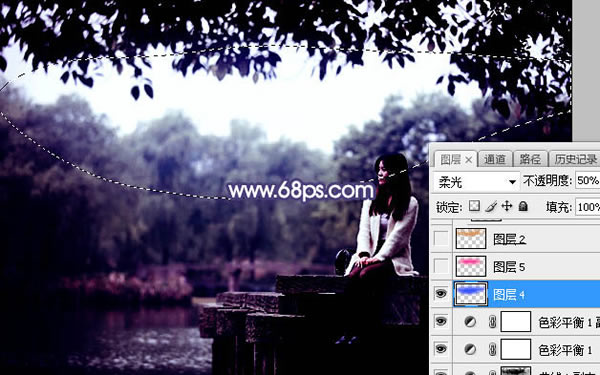Screen dimensions: 600x375
Task: Click the lock position move icon
Action: [x=507, y=207]
